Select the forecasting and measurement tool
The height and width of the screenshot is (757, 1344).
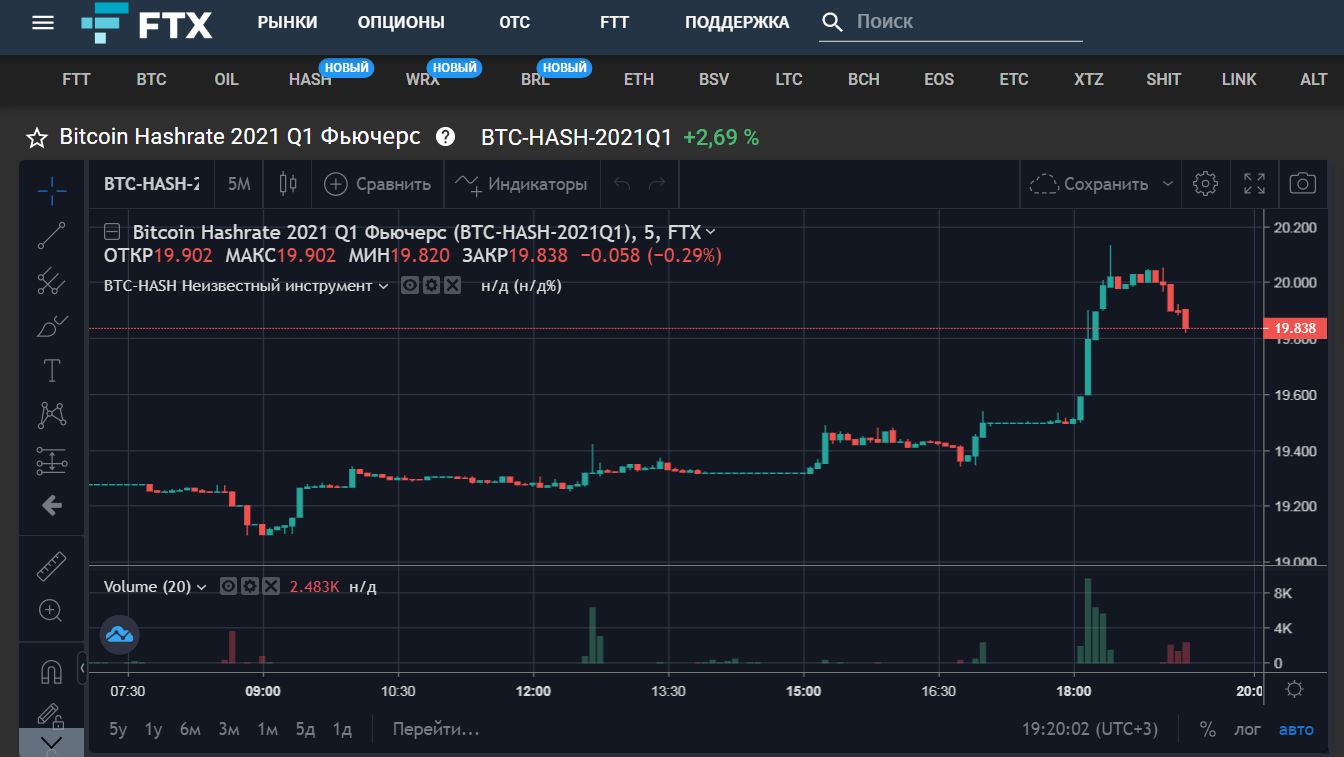coord(52,460)
